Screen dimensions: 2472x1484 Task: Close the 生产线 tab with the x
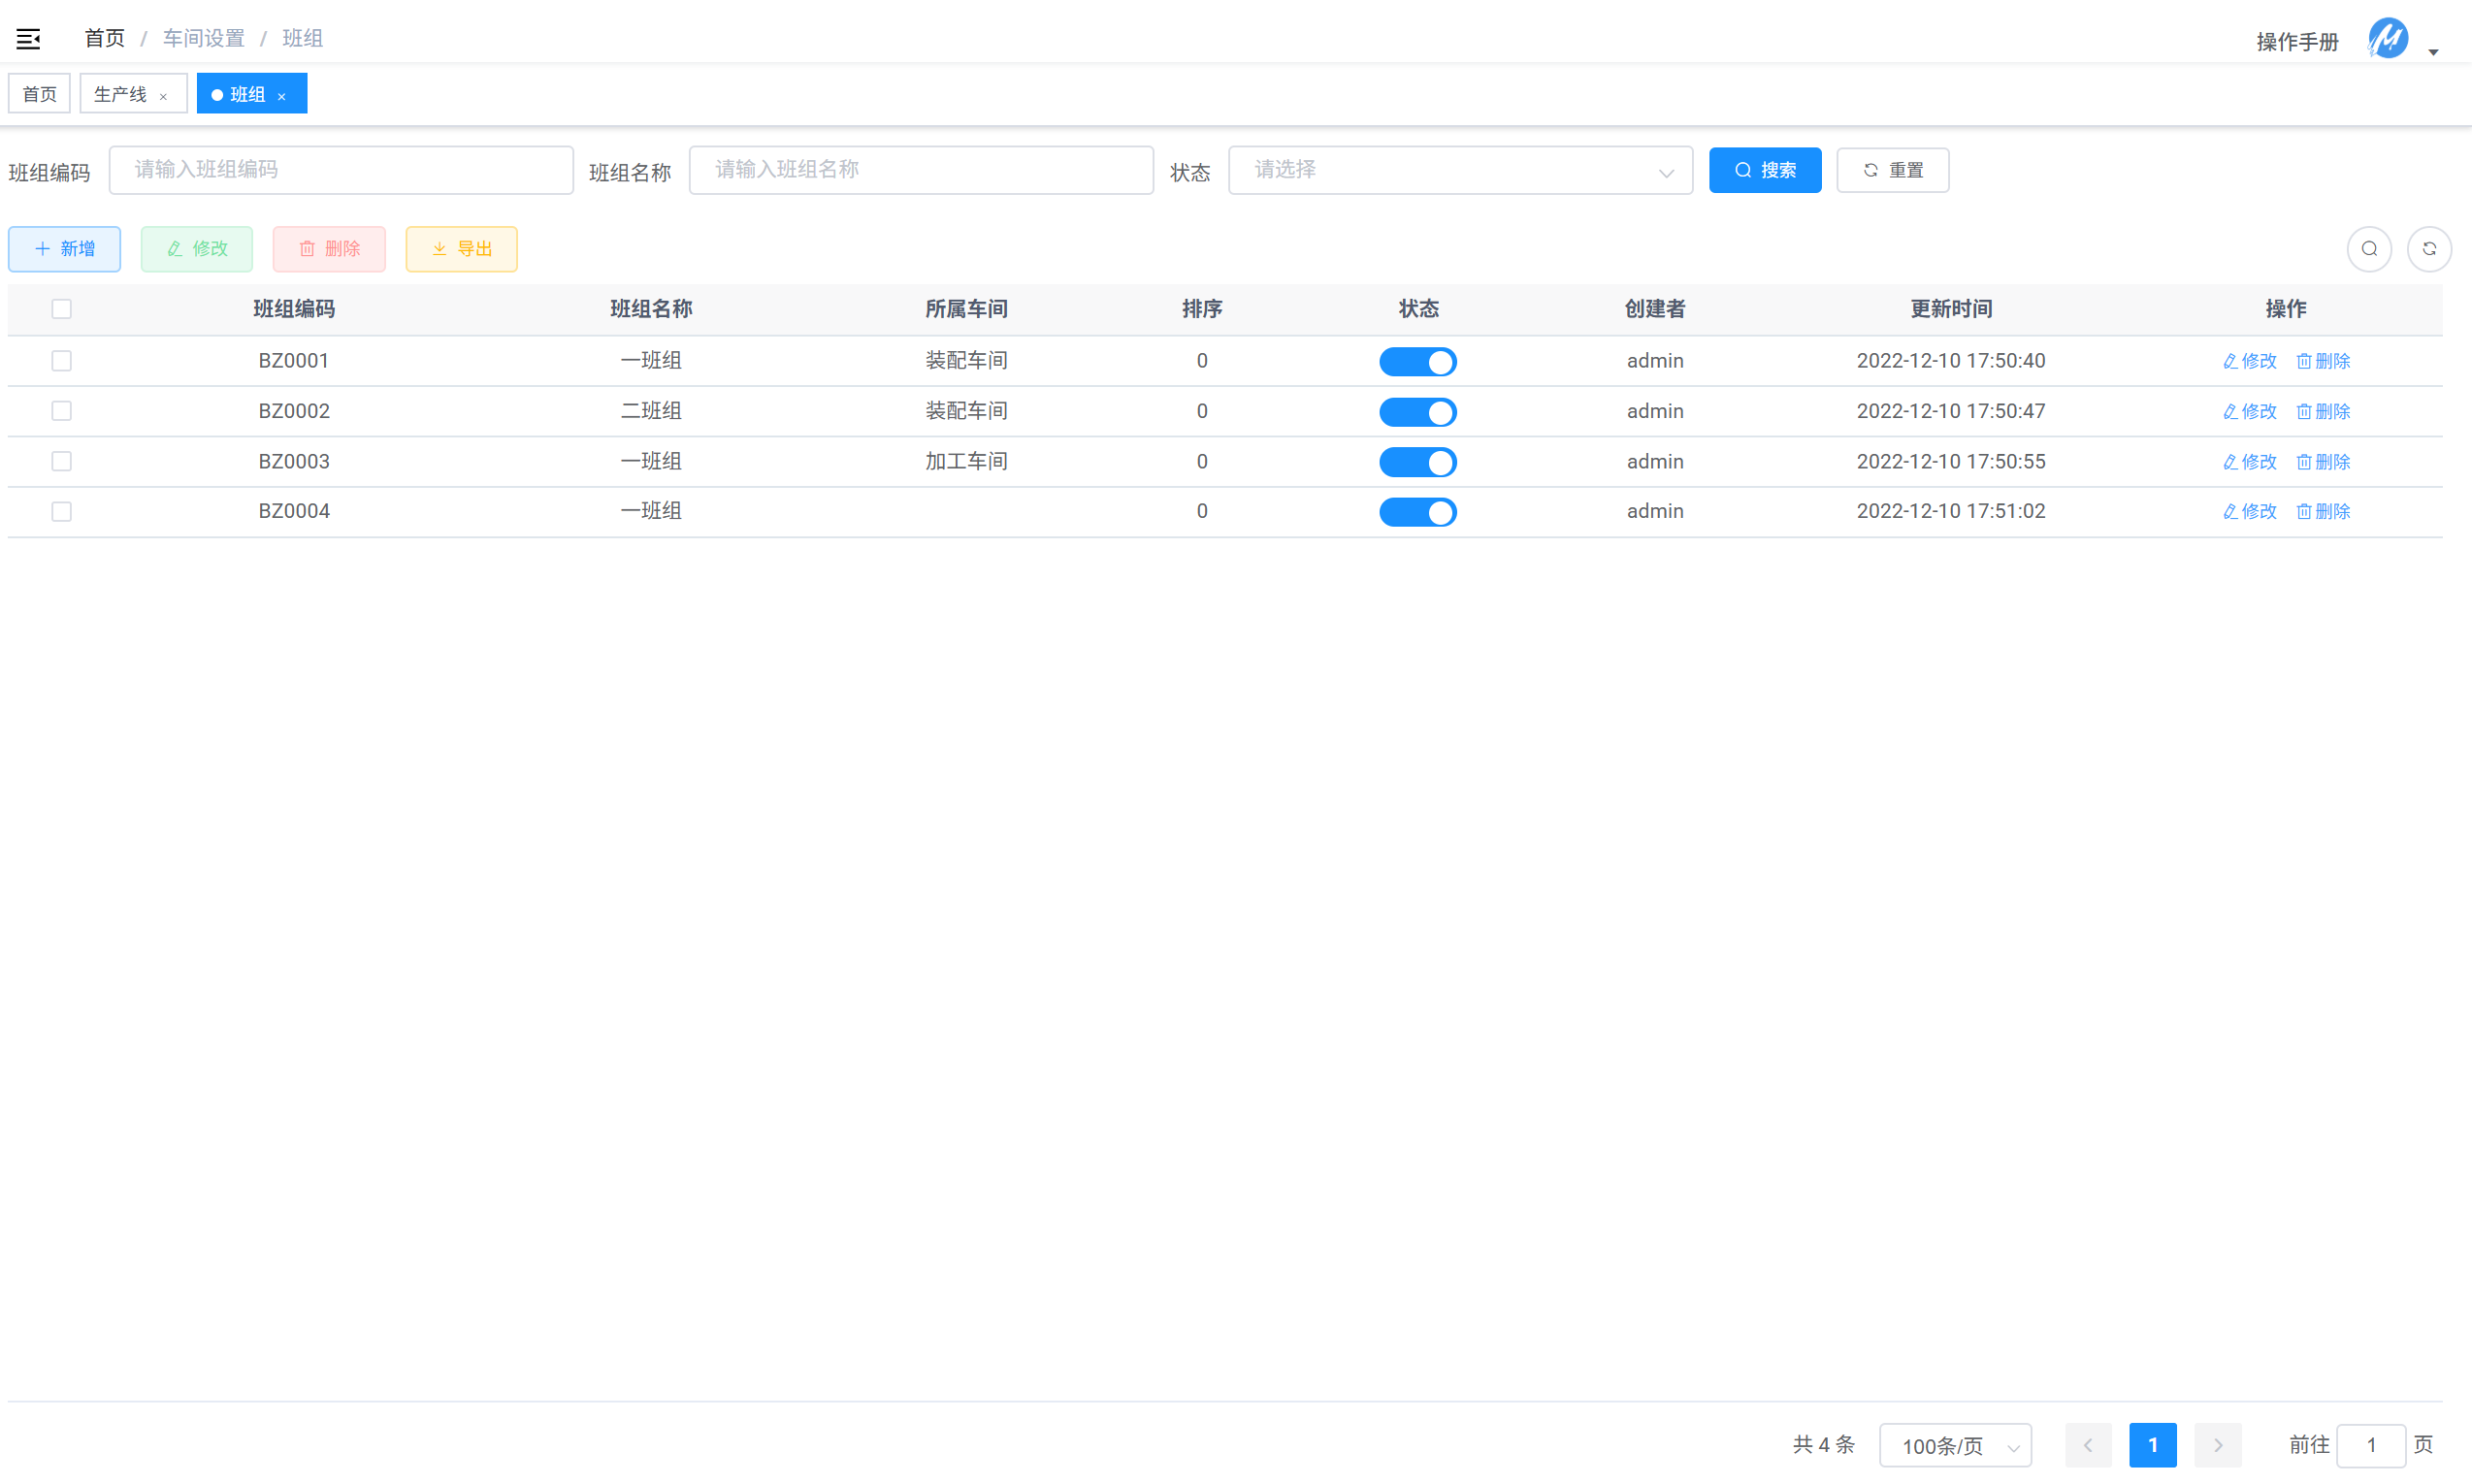click(163, 96)
